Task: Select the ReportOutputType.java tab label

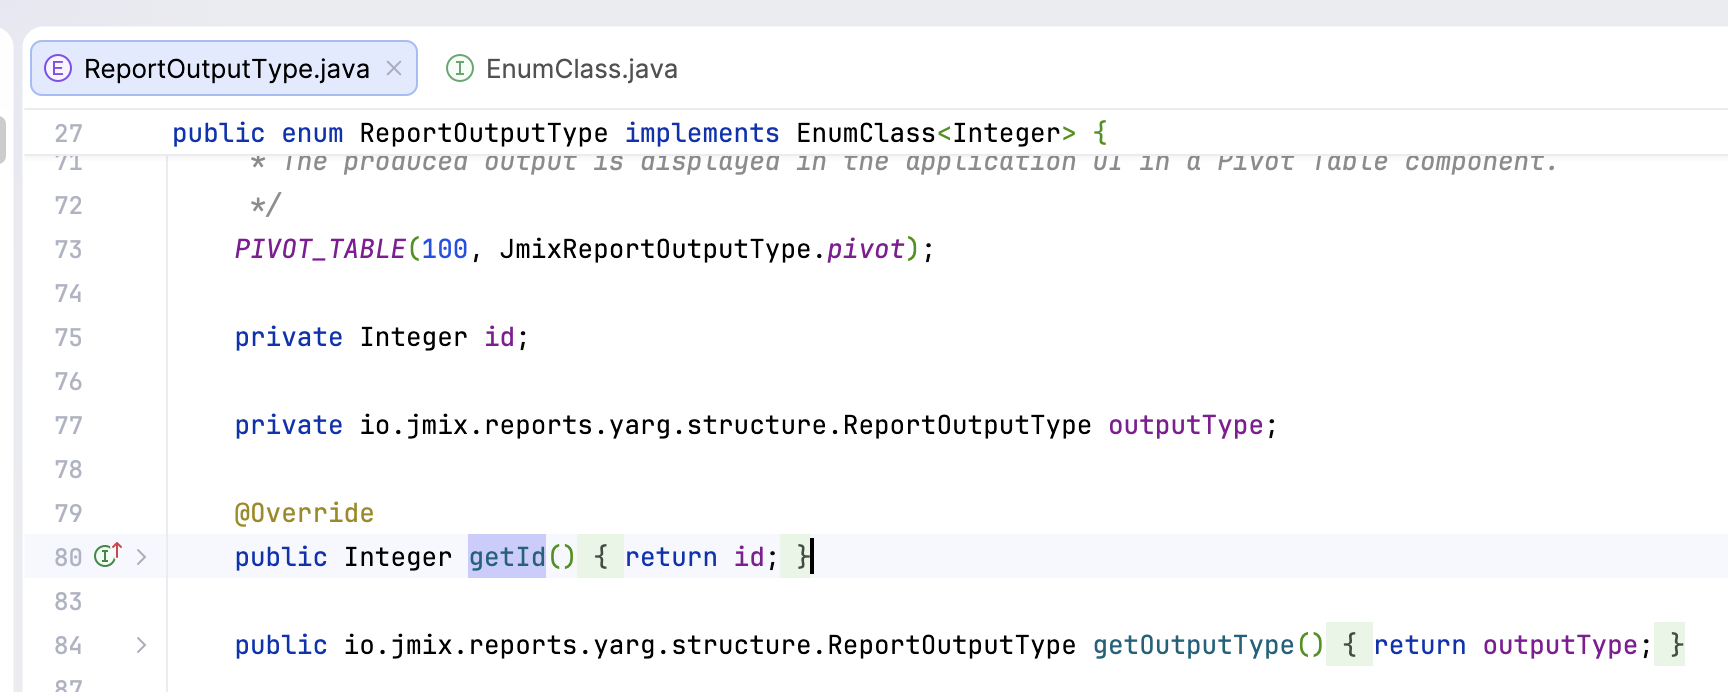Action: pos(227,69)
